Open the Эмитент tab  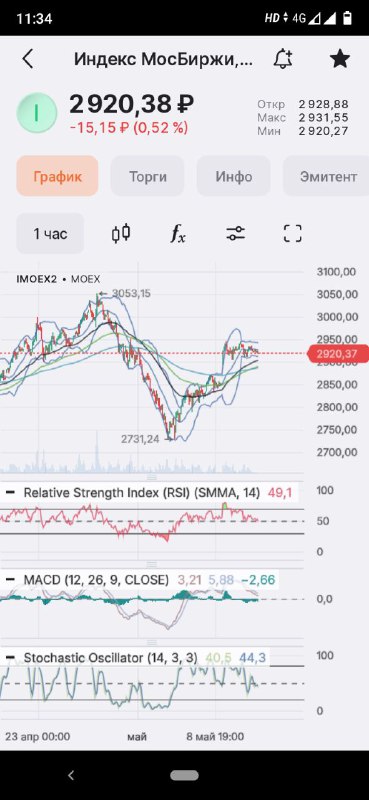pos(327,177)
